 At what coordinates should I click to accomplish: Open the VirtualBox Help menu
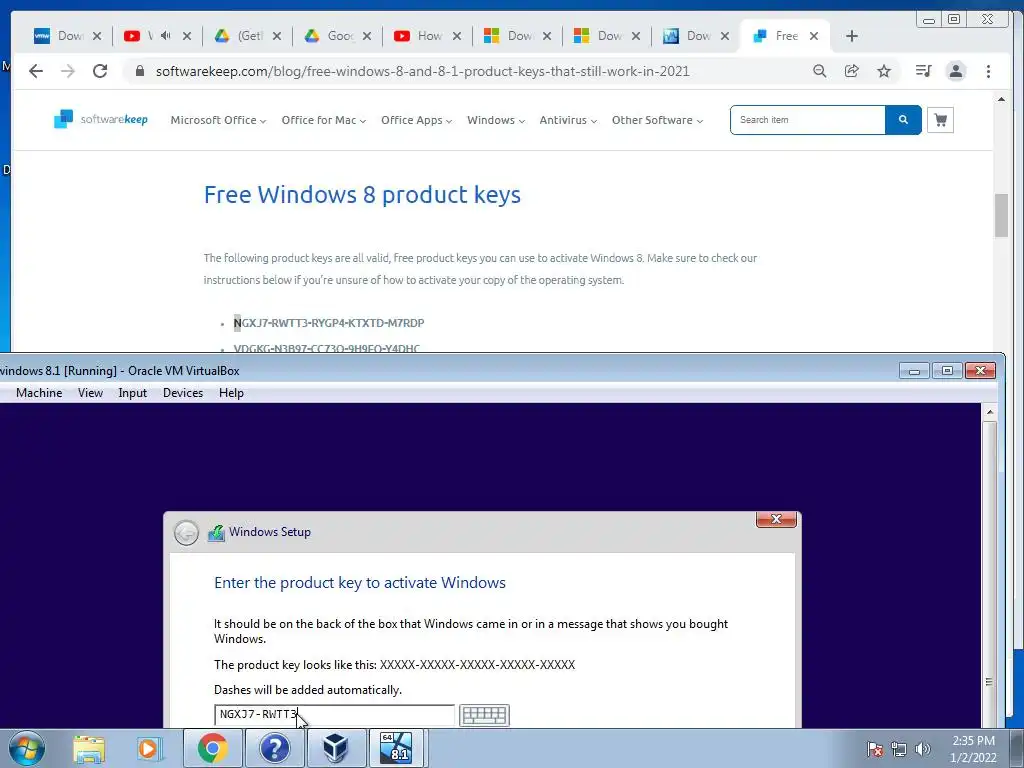click(x=231, y=392)
